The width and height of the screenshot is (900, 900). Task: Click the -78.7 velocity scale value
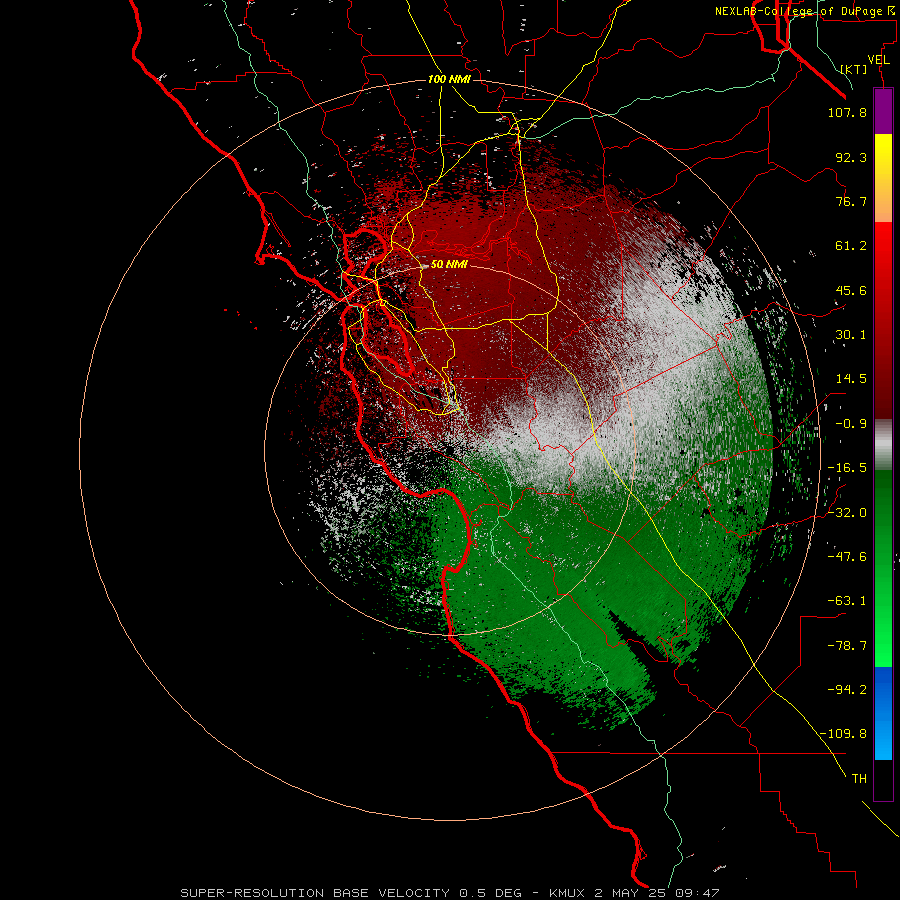[x=847, y=646]
